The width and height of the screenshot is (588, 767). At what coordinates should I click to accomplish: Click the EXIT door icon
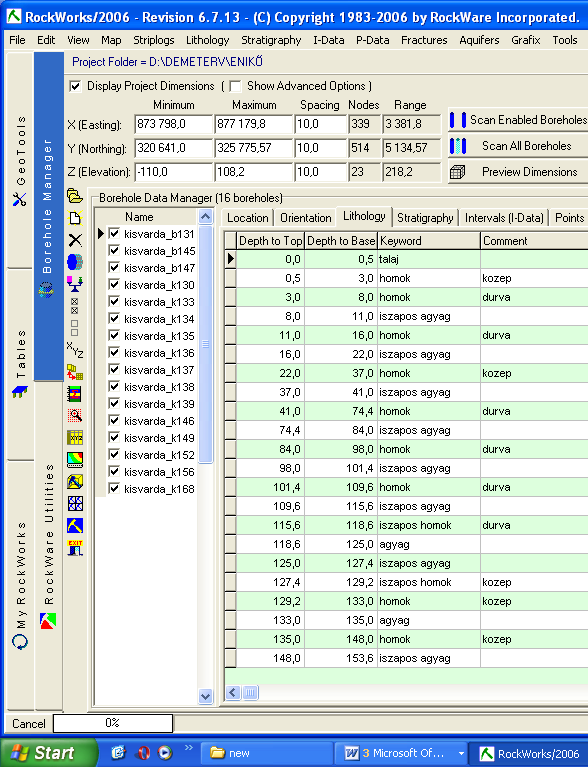pyautogui.click(x=75, y=548)
